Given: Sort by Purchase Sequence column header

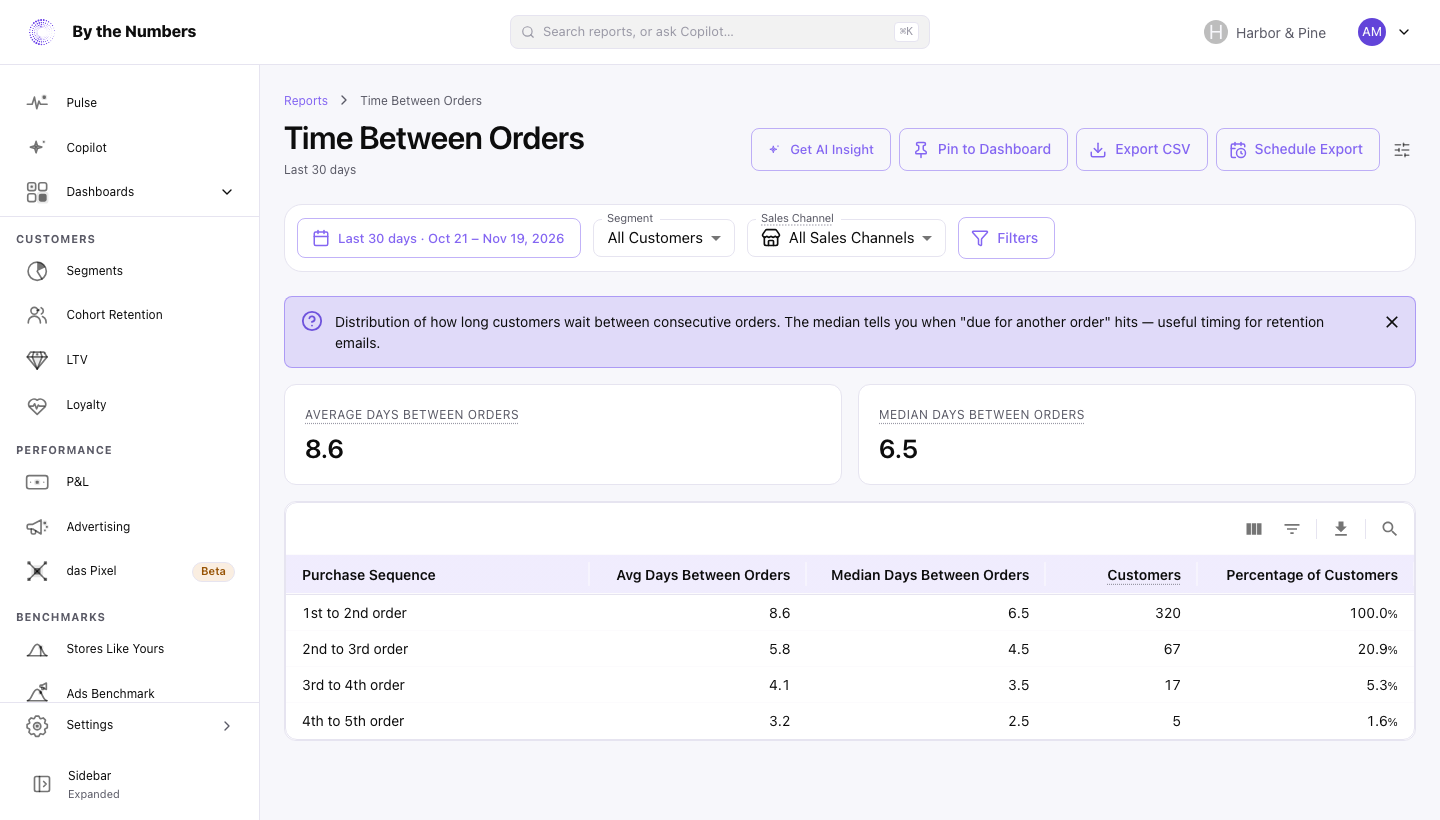Looking at the screenshot, I should (369, 575).
